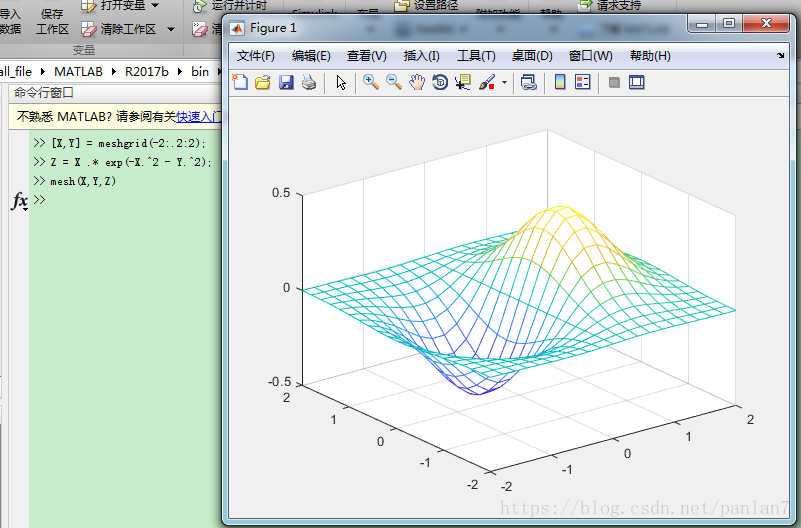Viewport: 801px width, 528px height.
Task: Click the 保存工作区 button
Action: 52,22
